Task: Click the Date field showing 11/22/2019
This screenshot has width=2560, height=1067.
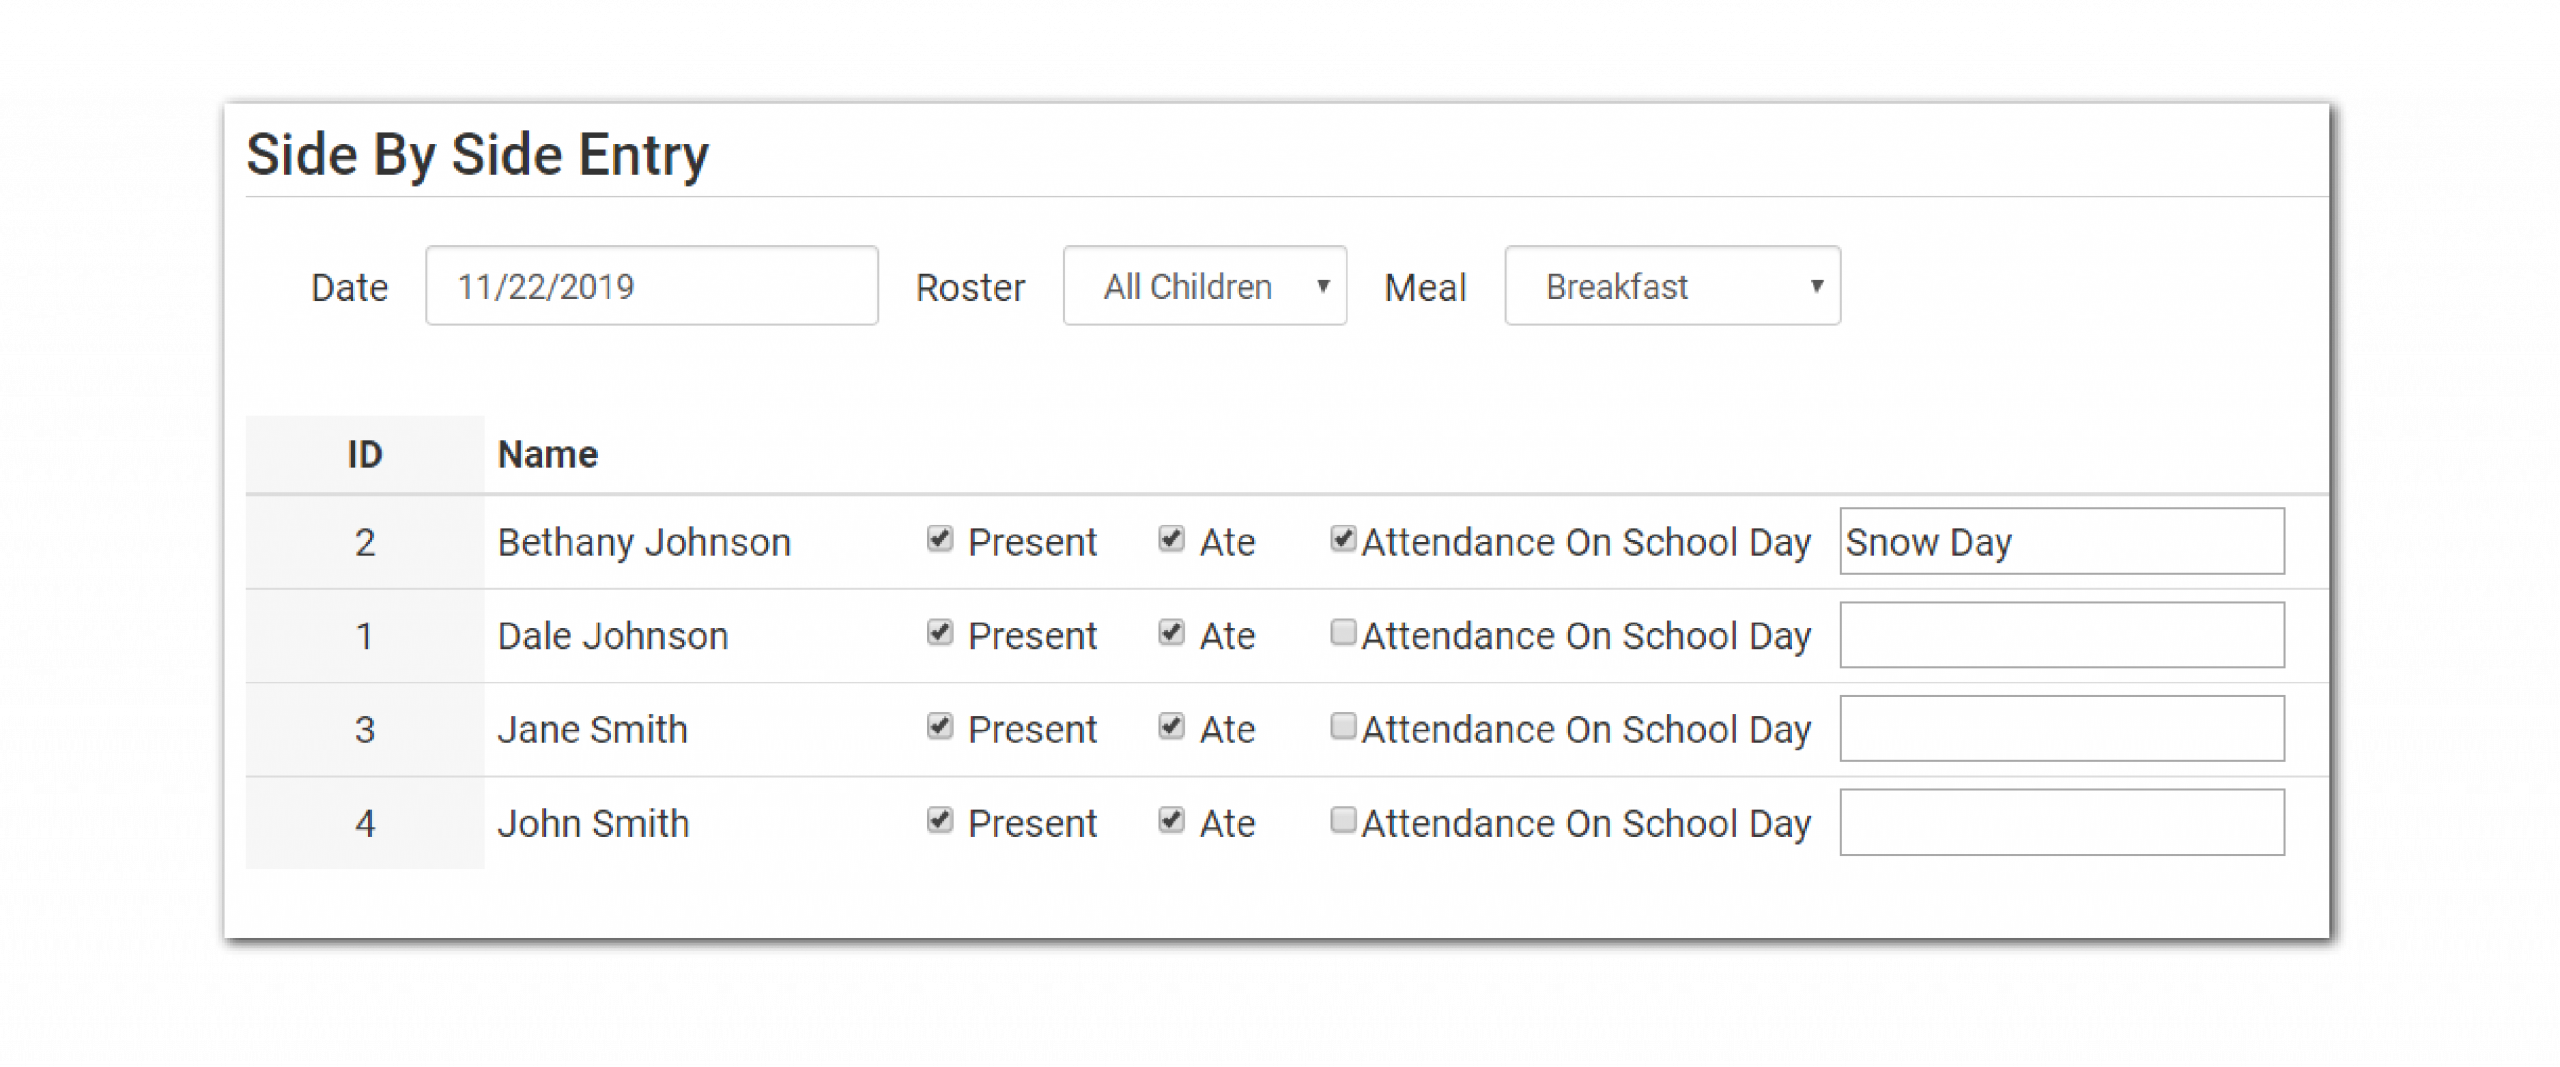Action: 651,286
